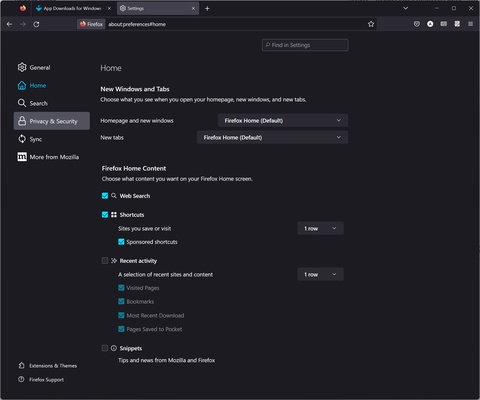Image resolution: width=480 pixels, height=400 pixels.
Task: Click the Firefox logo at tab bar start
Action: (23, 8)
